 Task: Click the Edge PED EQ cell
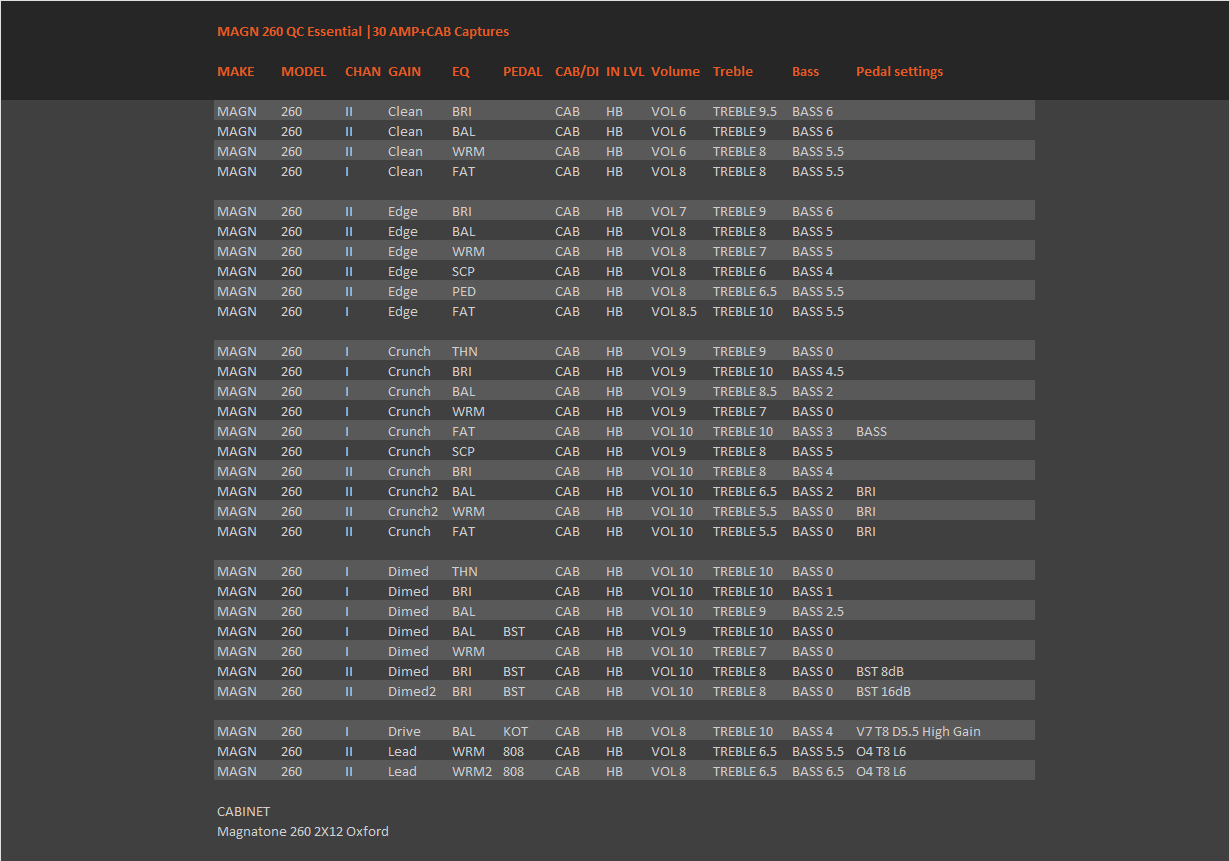[464, 292]
